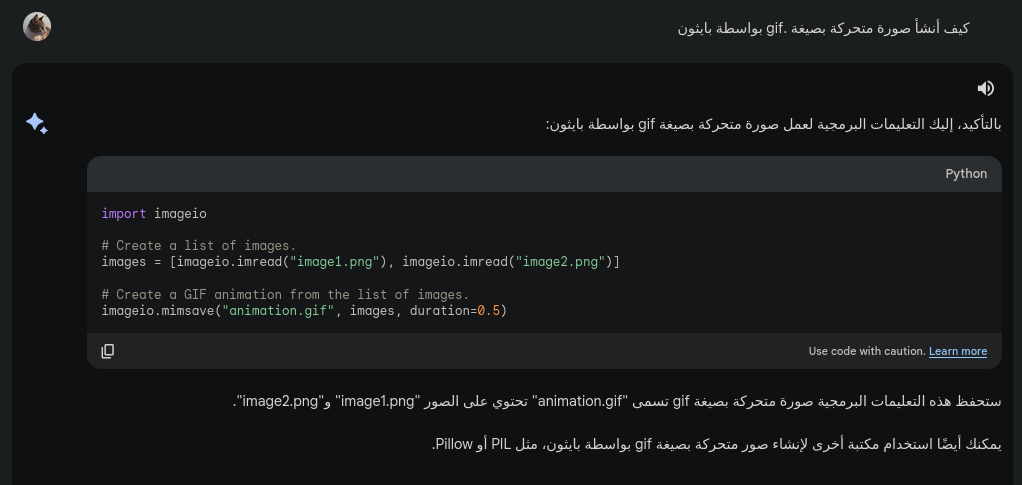Click the user's Arabic gif prompt text
The width and height of the screenshot is (1022, 485).
822,28
